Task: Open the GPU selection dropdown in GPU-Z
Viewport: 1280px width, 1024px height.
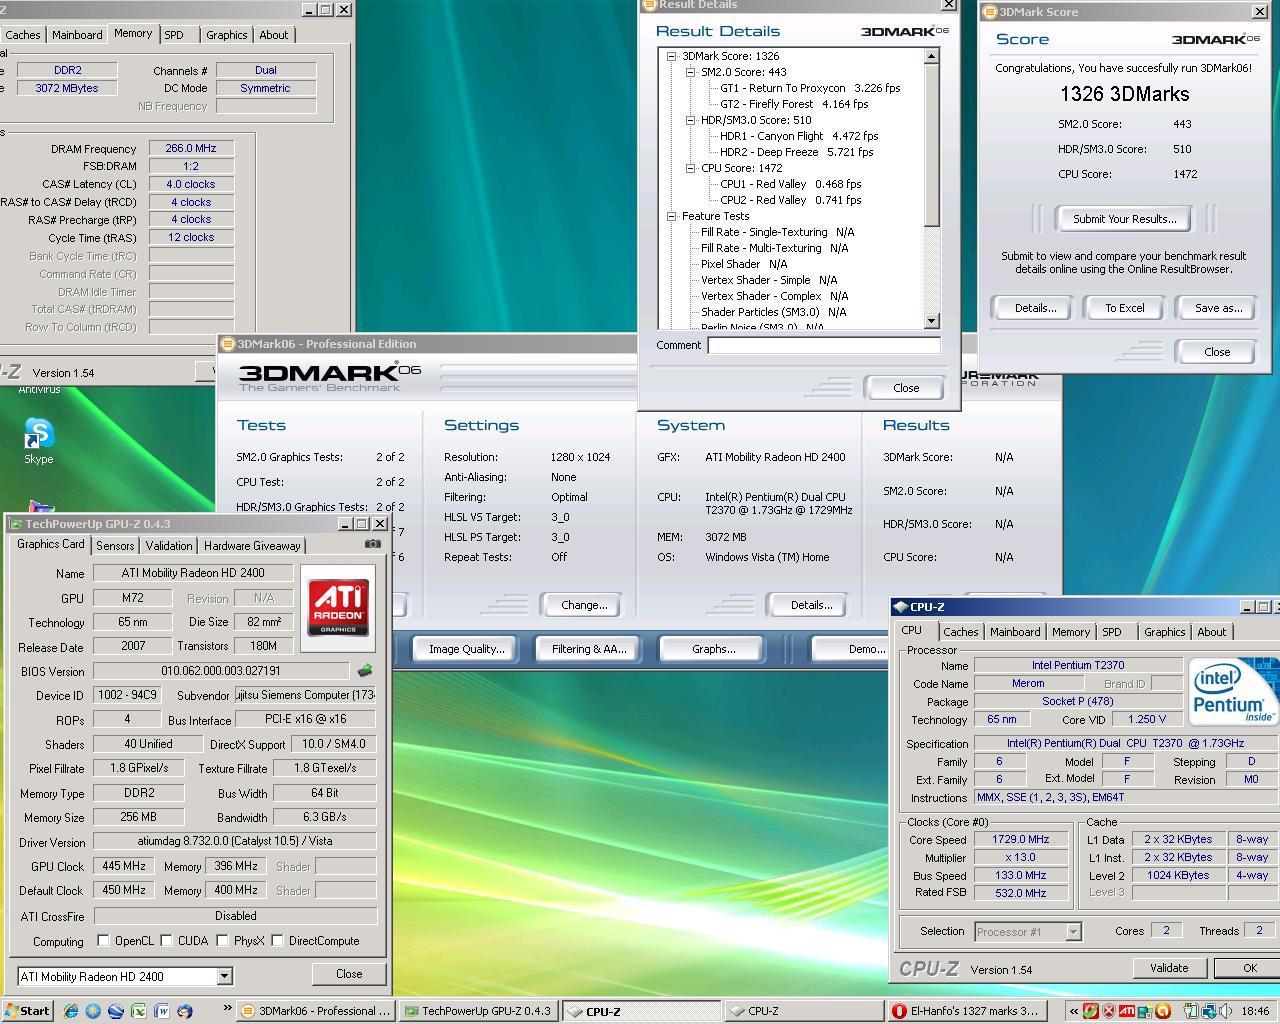Action: 224,976
